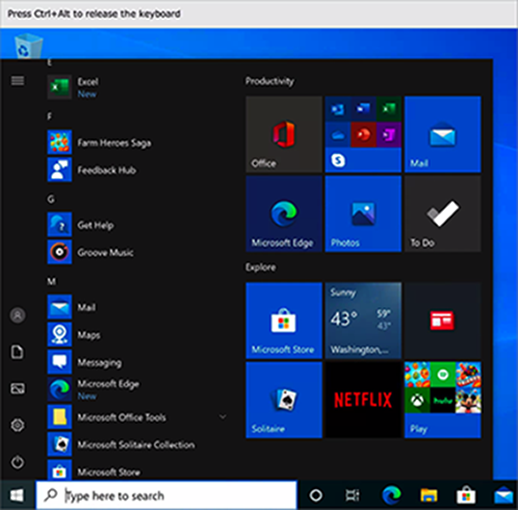
Task: Select Recycle Bin on the desktop
Action: [28, 45]
